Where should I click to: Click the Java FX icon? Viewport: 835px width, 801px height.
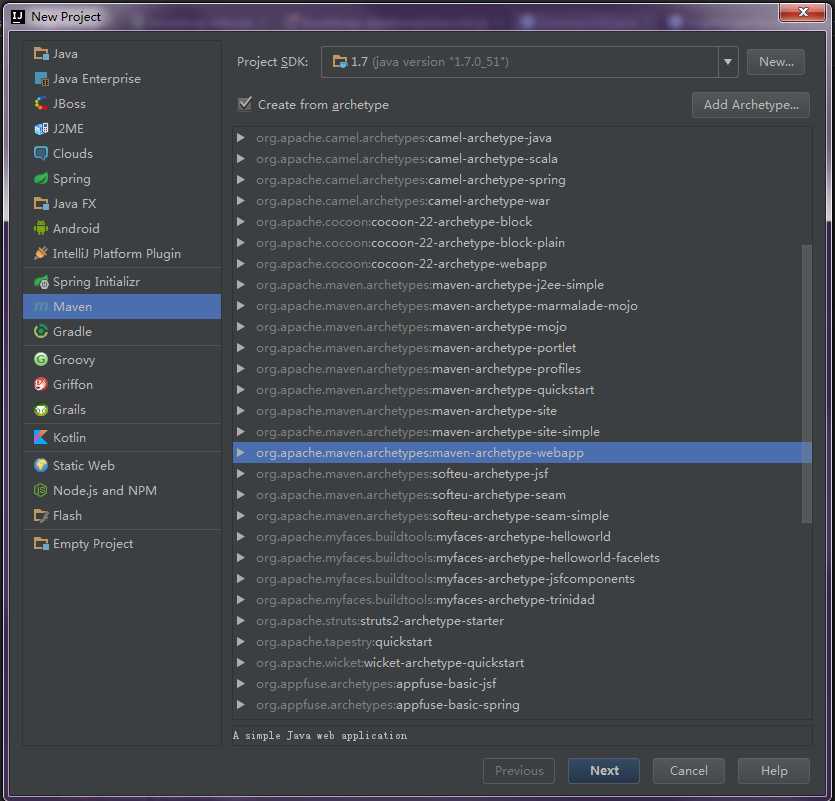41,204
